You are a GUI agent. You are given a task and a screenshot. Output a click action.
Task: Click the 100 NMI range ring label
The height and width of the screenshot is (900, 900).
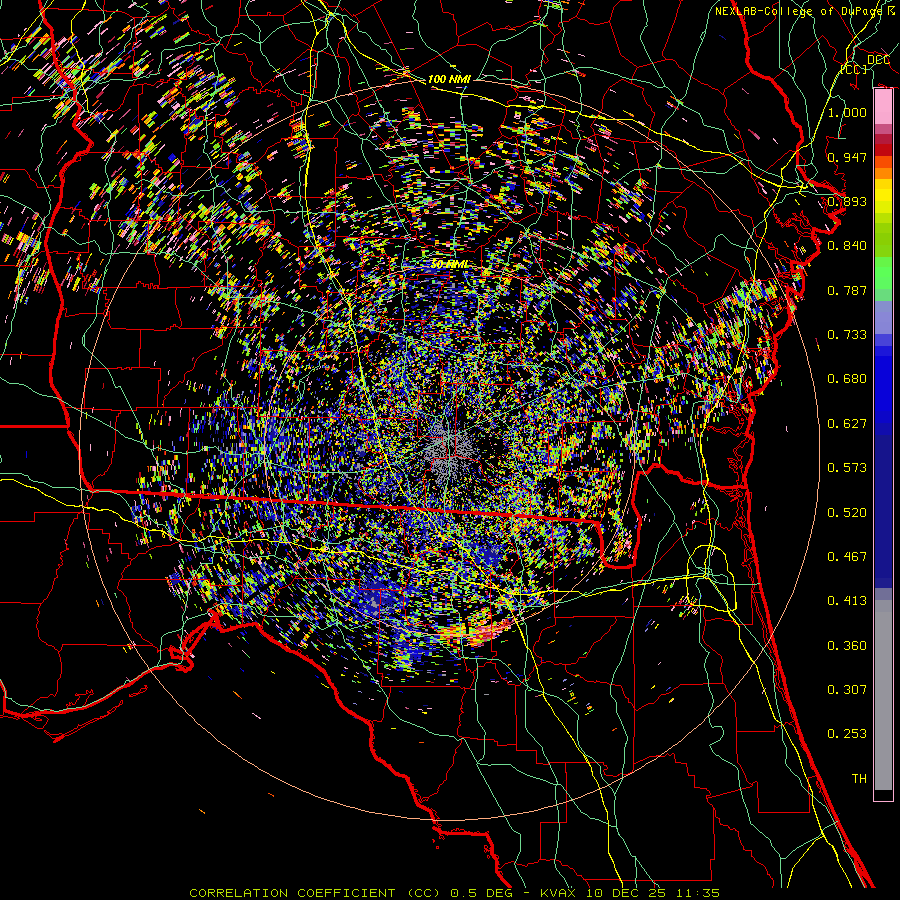pyautogui.click(x=449, y=79)
